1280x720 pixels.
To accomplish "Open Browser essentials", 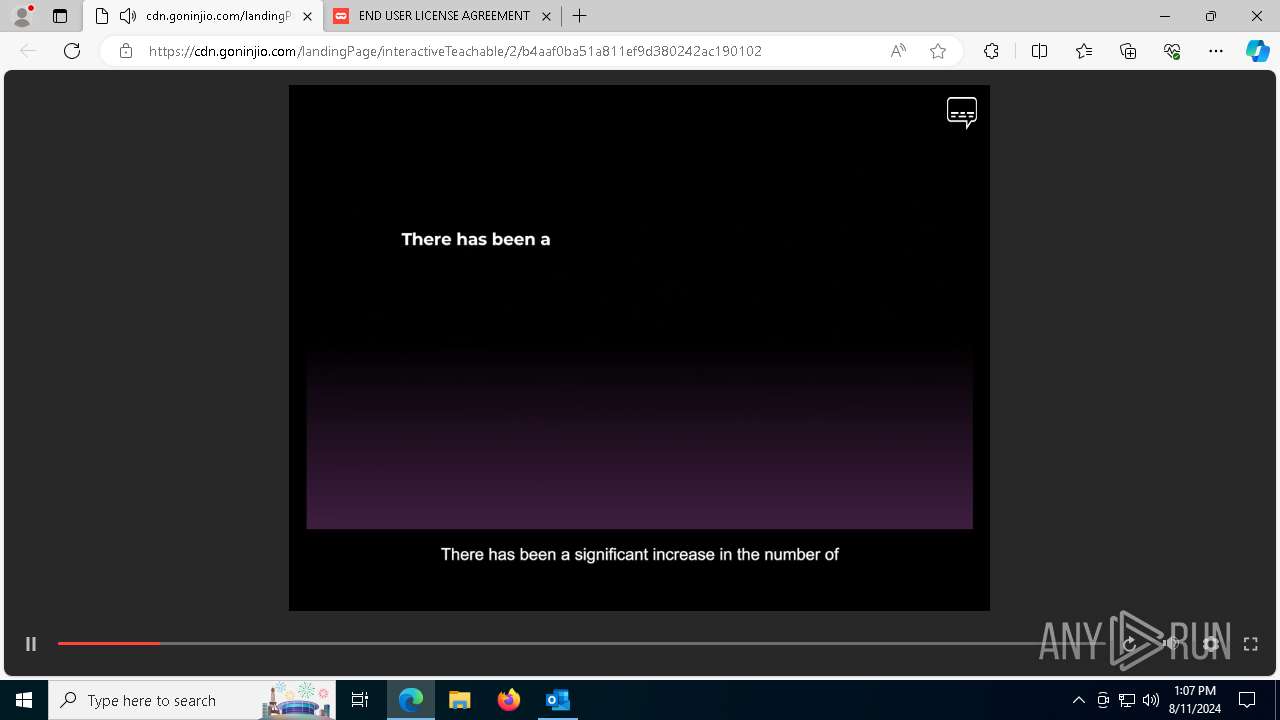I will [x=1172, y=51].
